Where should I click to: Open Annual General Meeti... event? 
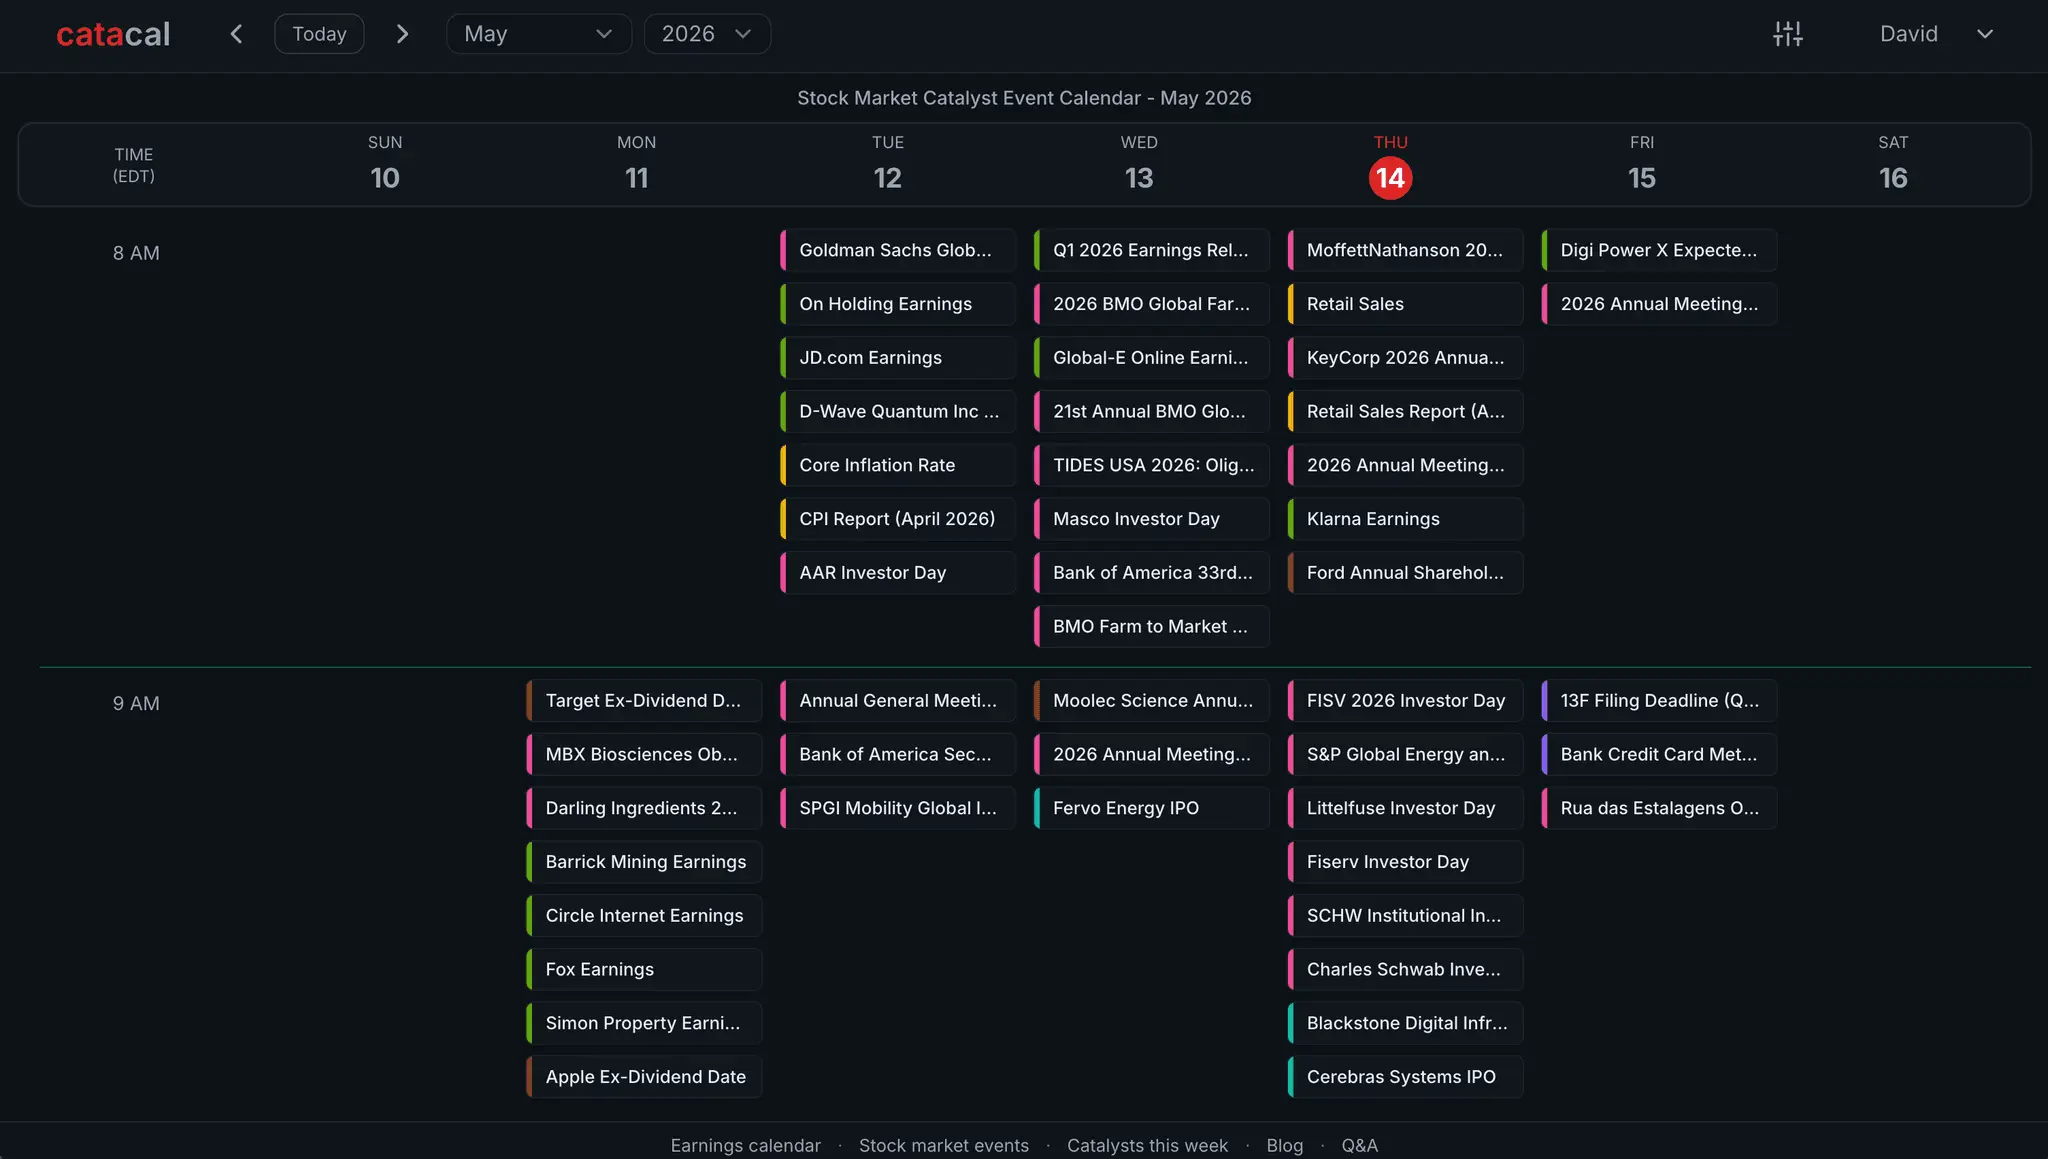pos(898,701)
